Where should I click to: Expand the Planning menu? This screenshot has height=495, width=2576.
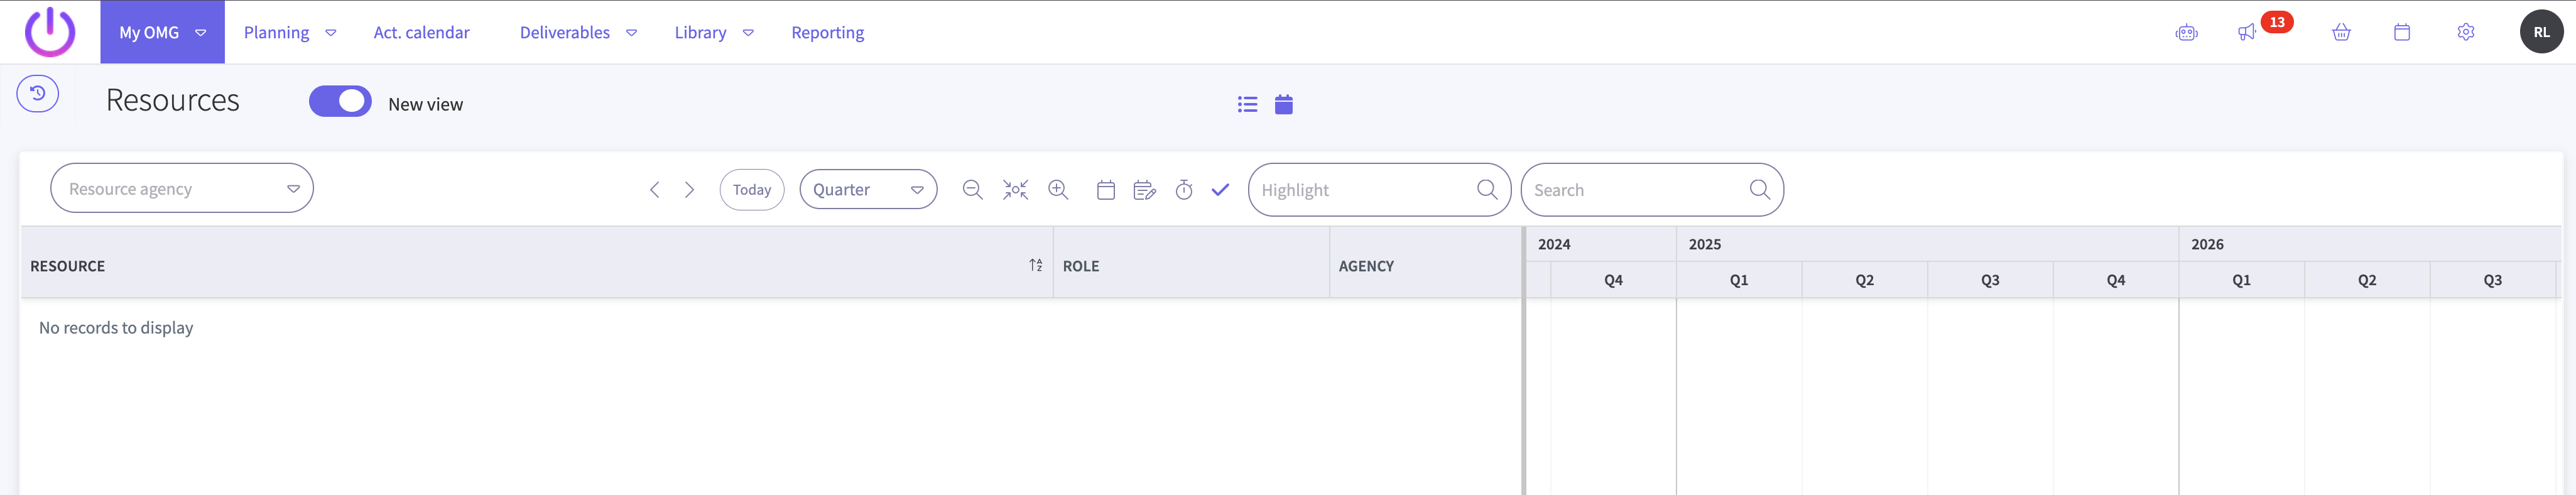pos(289,33)
